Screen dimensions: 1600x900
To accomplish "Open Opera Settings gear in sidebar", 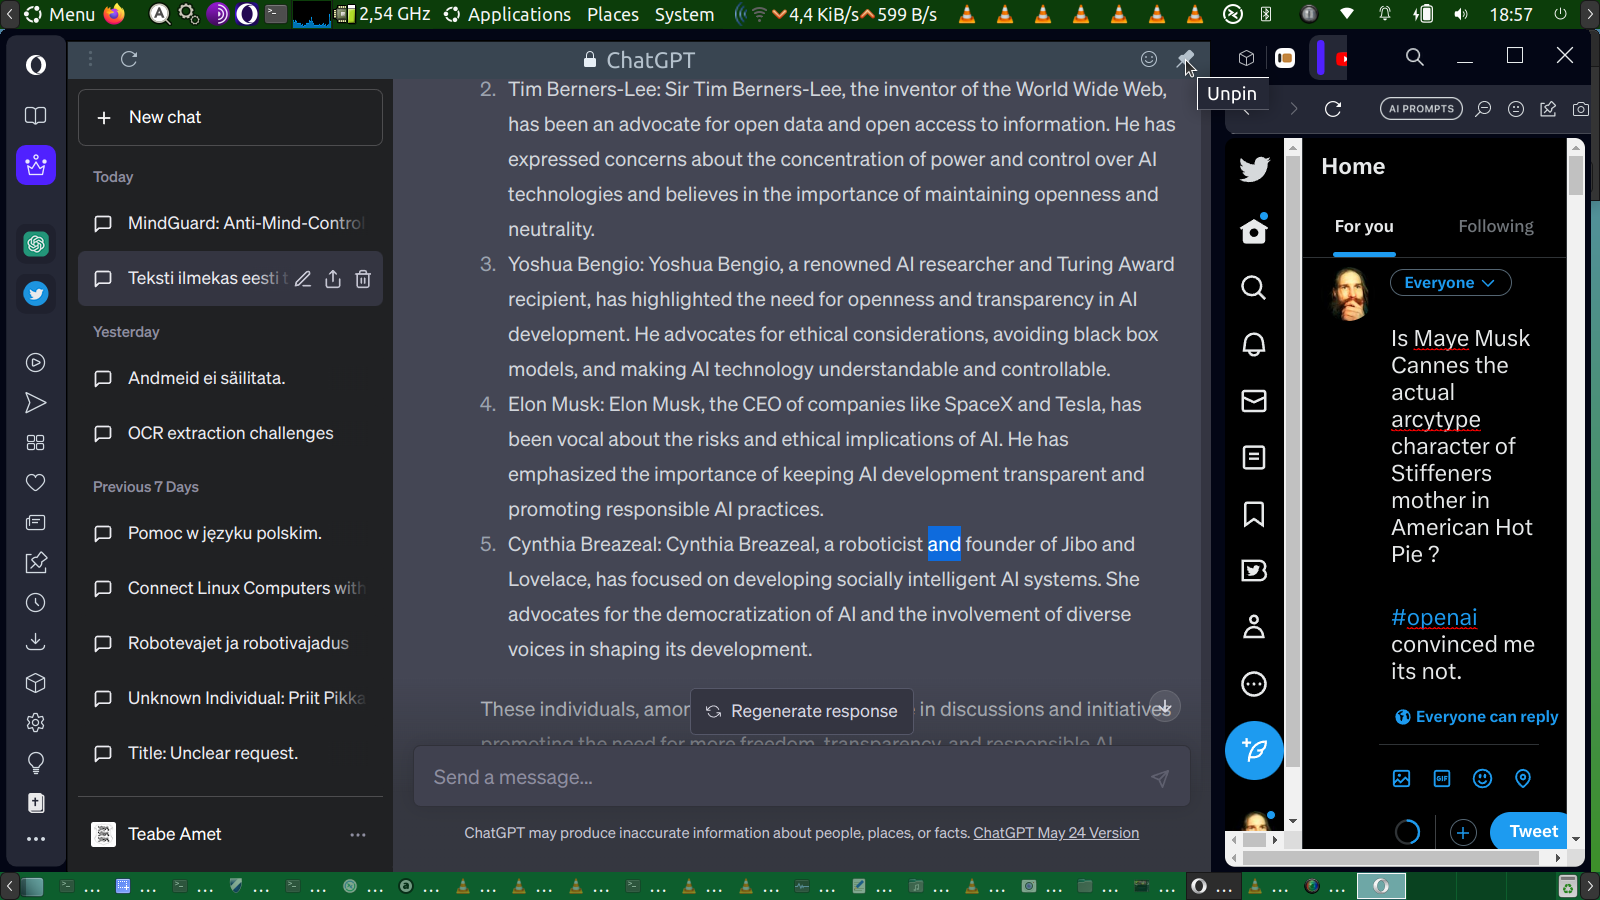I will click(36, 723).
